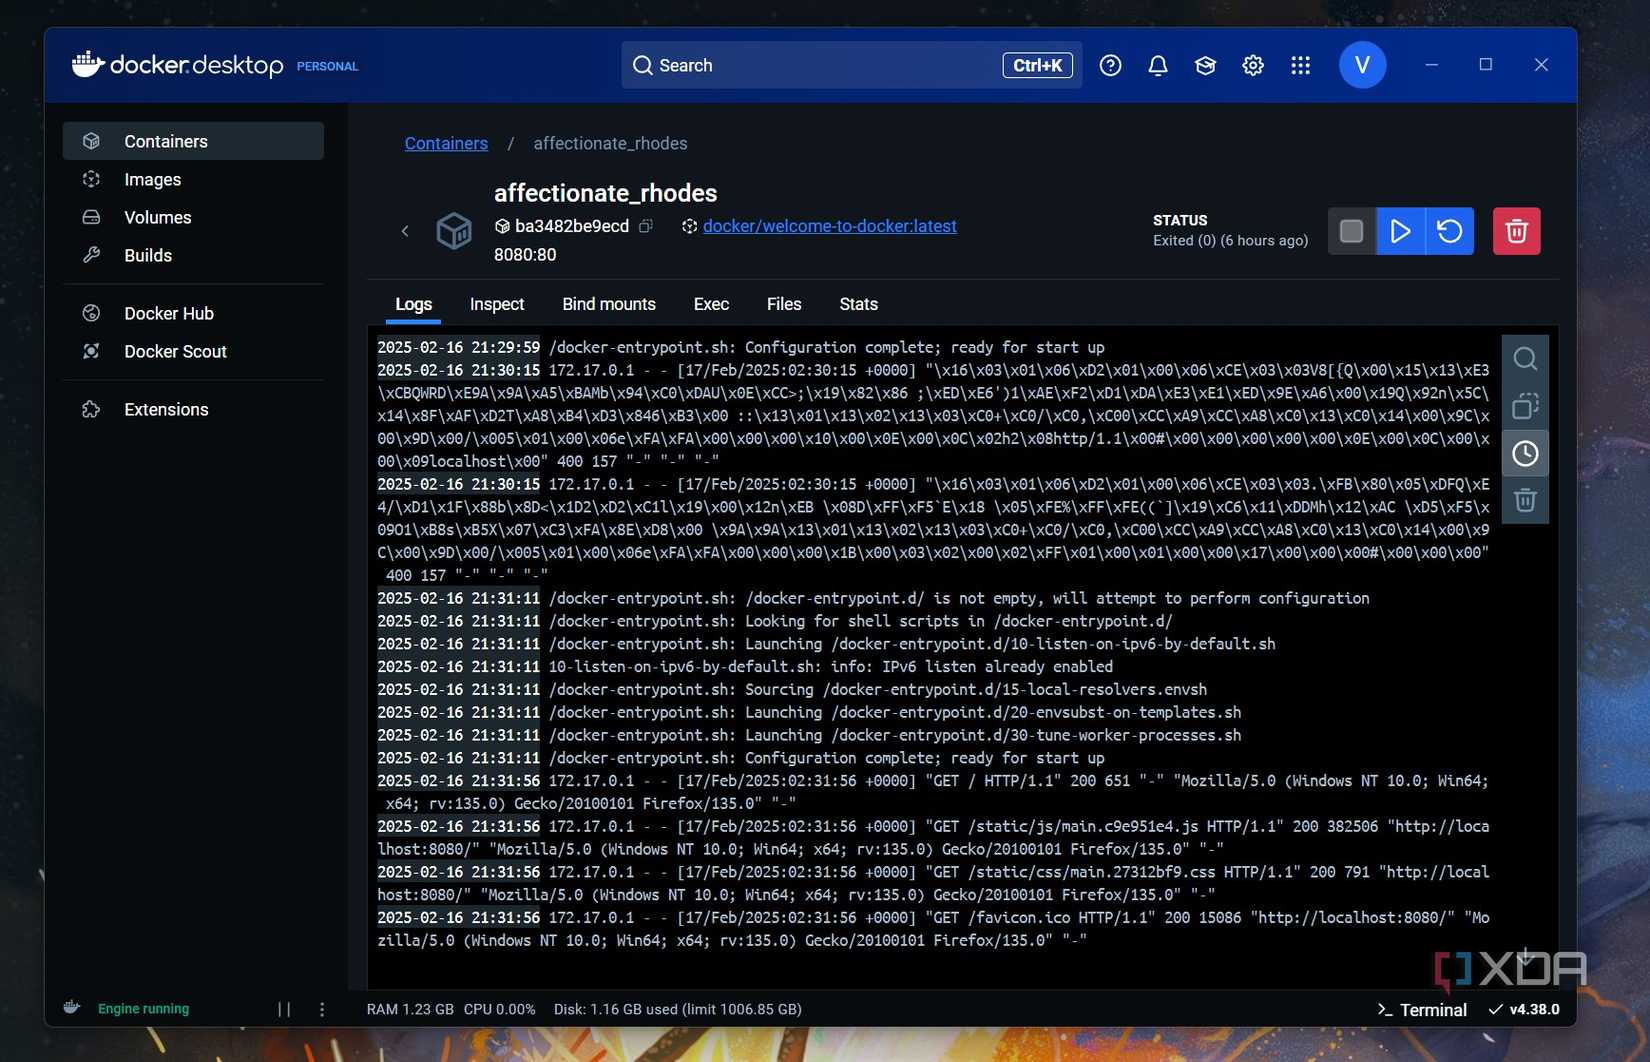Switch to the Exec tab
The width and height of the screenshot is (1650, 1062).
tap(711, 304)
